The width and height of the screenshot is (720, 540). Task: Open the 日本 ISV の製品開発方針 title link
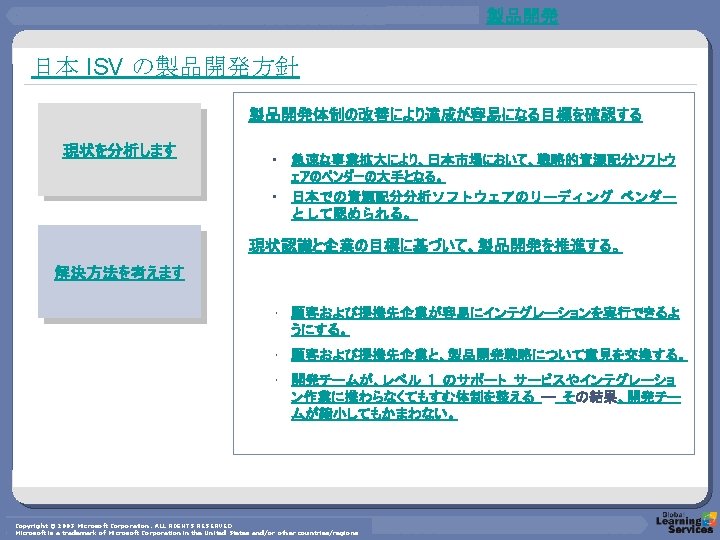[165, 67]
